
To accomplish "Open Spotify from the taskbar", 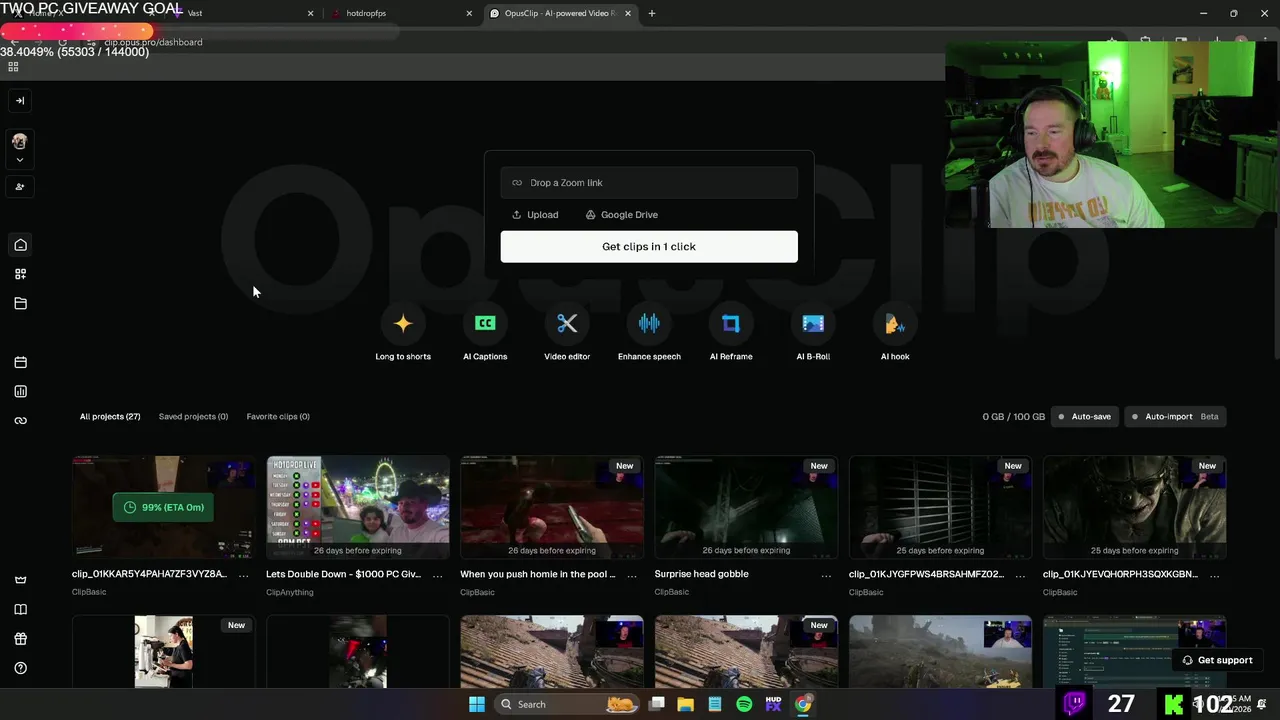I will 744,704.
